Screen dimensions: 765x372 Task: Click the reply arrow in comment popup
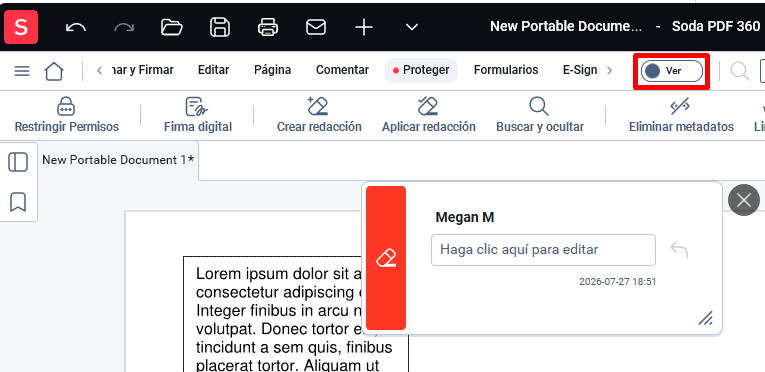(679, 249)
